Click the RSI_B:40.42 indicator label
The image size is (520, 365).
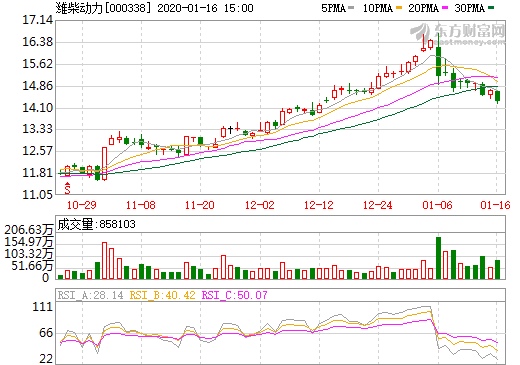click(x=162, y=295)
